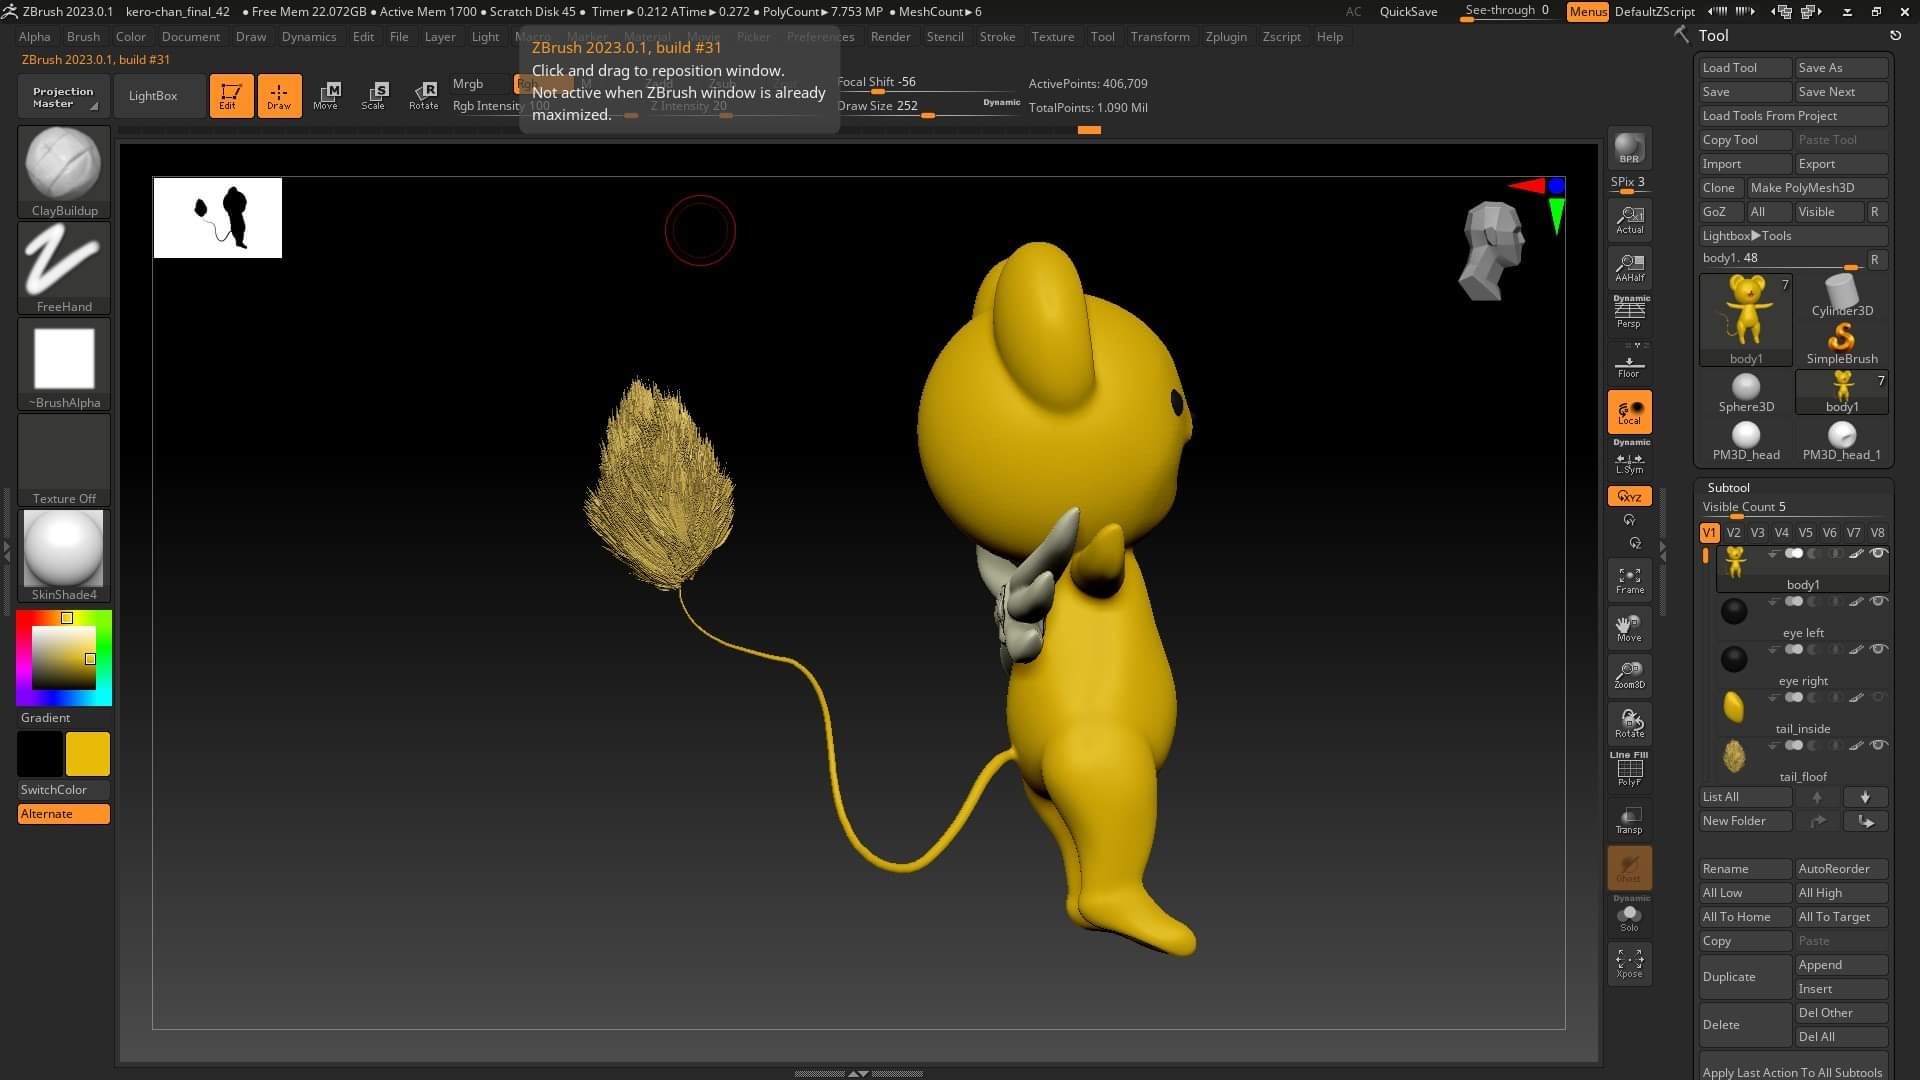
Task: Toggle the Alternate color button
Action: click(x=64, y=814)
